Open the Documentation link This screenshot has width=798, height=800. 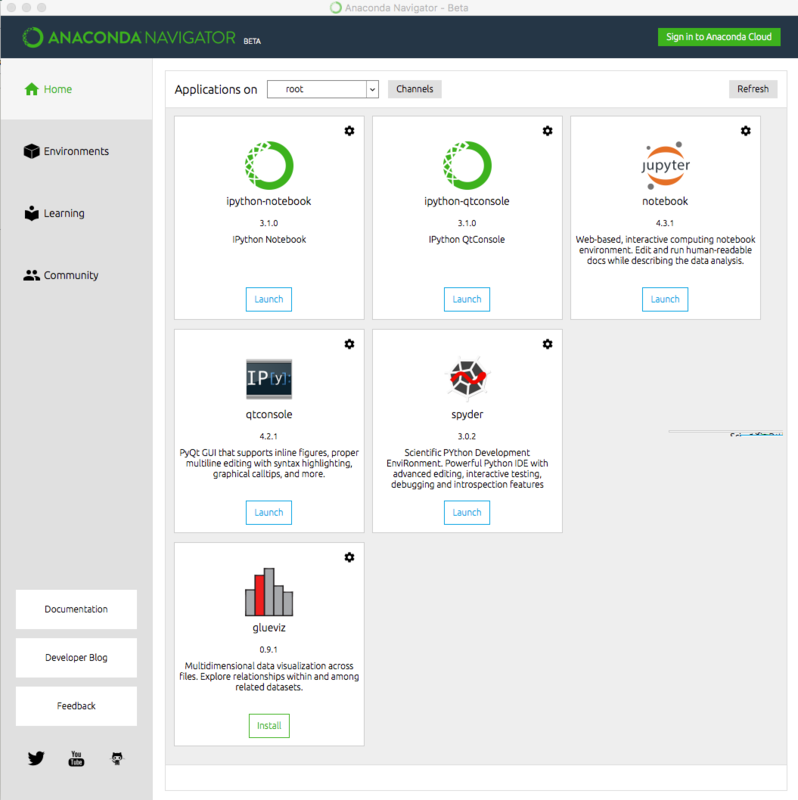[x=76, y=609]
